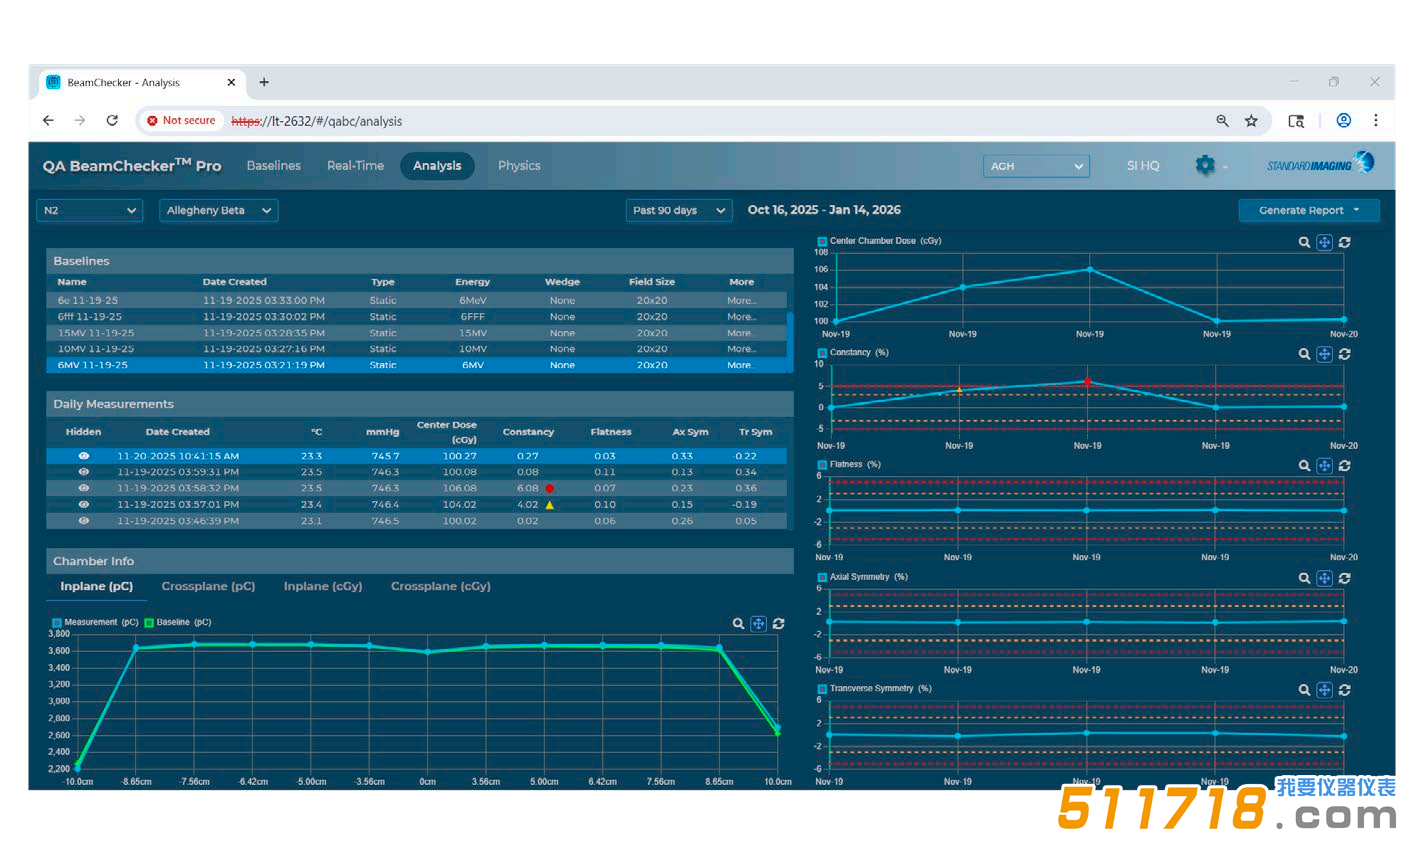The height and width of the screenshot is (854, 1424).
Task: Refresh the Constancy chart view
Action: pyautogui.click(x=1345, y=354)
